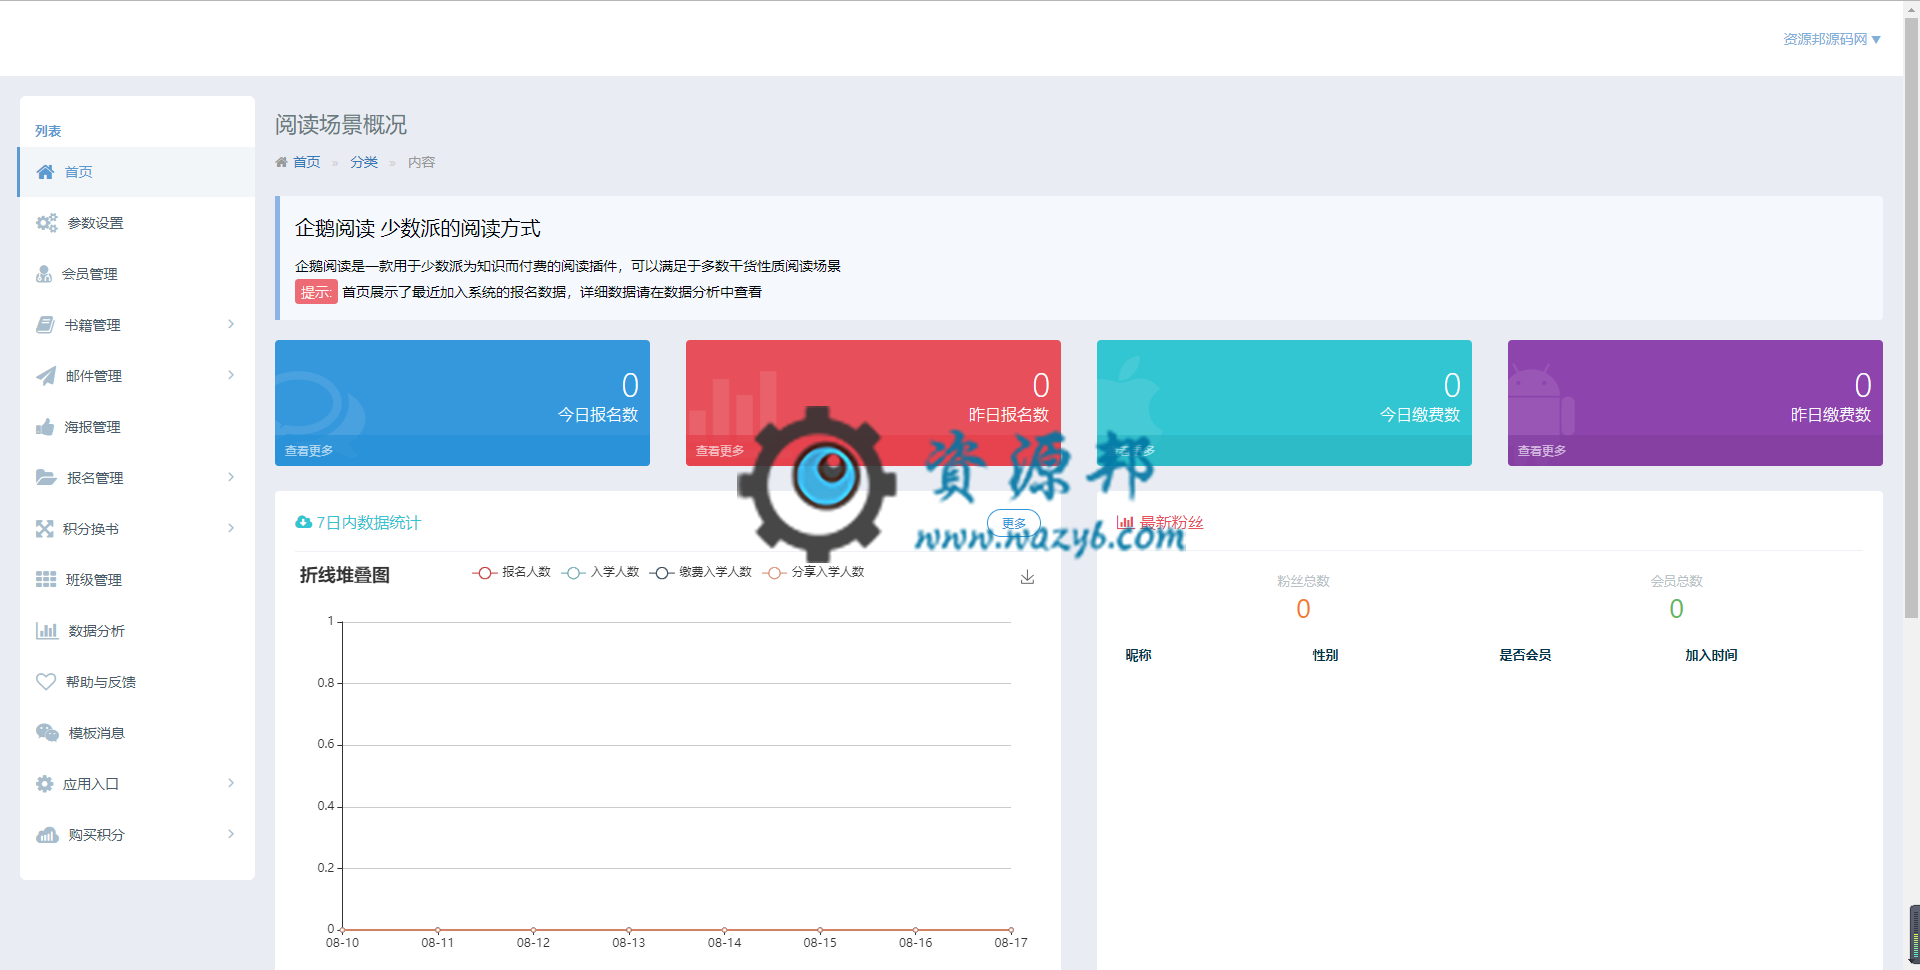
Task: Open the 资源邦源码网 user dropdown
Action: [x=1831, y=39]
